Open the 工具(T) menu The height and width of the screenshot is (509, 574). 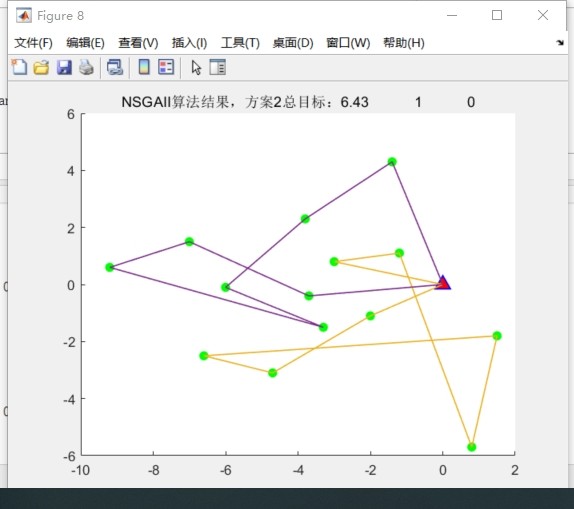[240, 43]
